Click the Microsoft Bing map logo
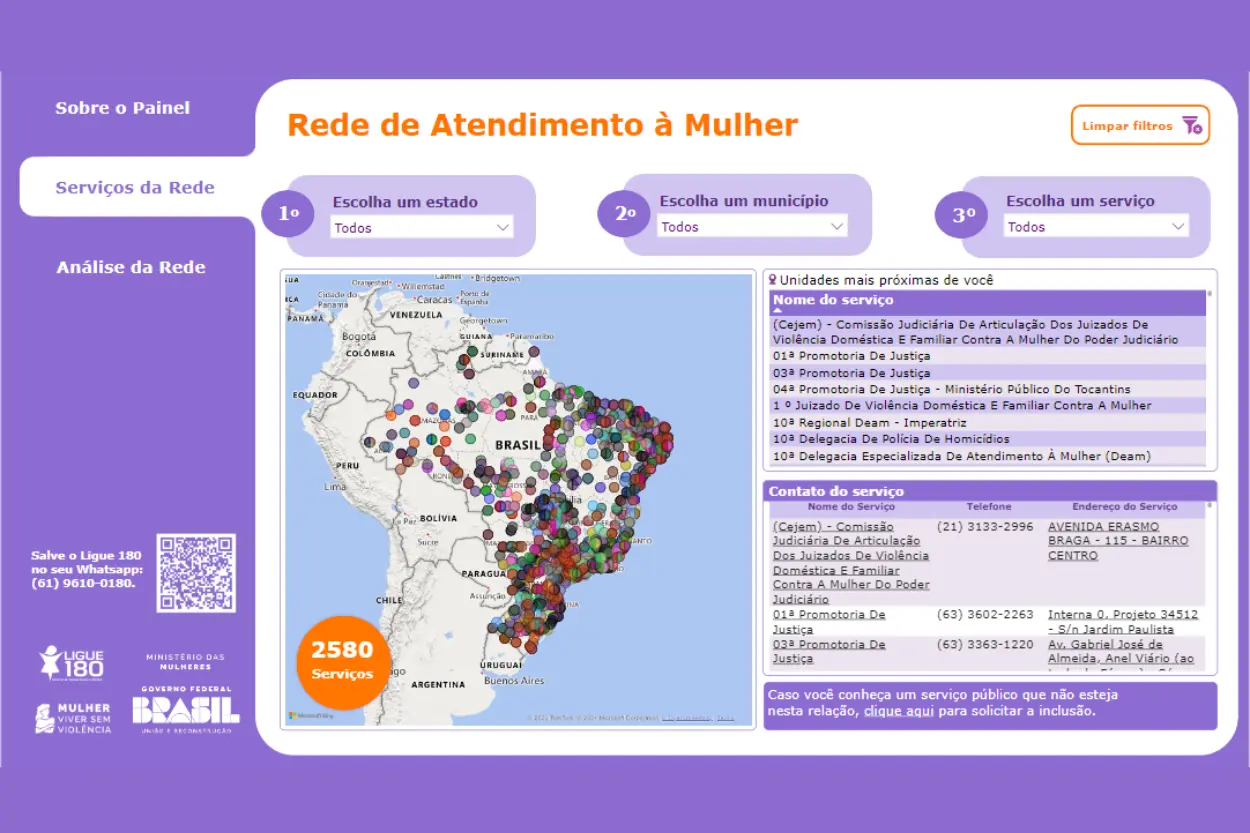 tap(309, 716)
